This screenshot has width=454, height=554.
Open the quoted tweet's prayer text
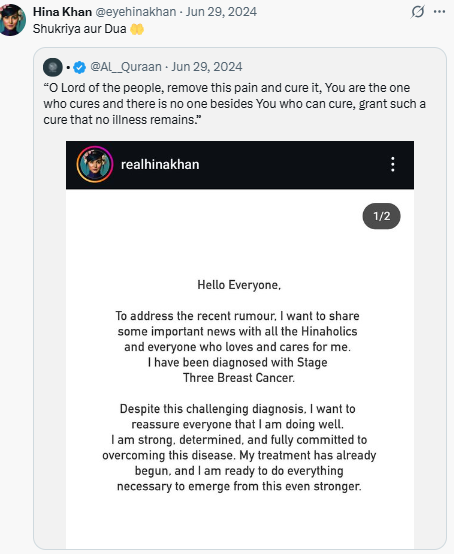(x=234, y=104)
